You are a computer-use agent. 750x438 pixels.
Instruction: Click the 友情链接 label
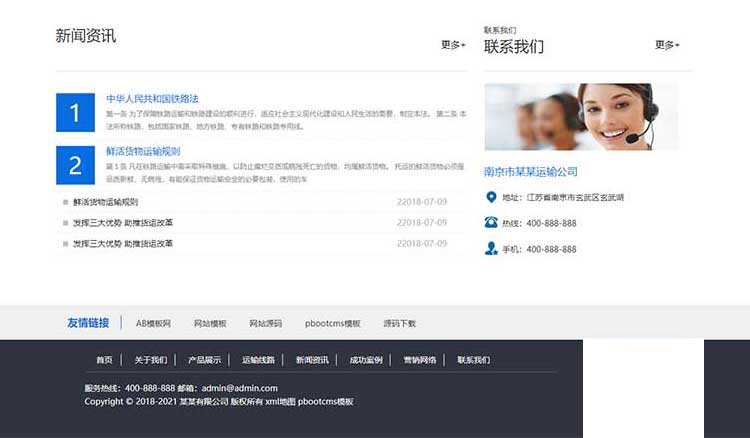click(x=88, y=323)
